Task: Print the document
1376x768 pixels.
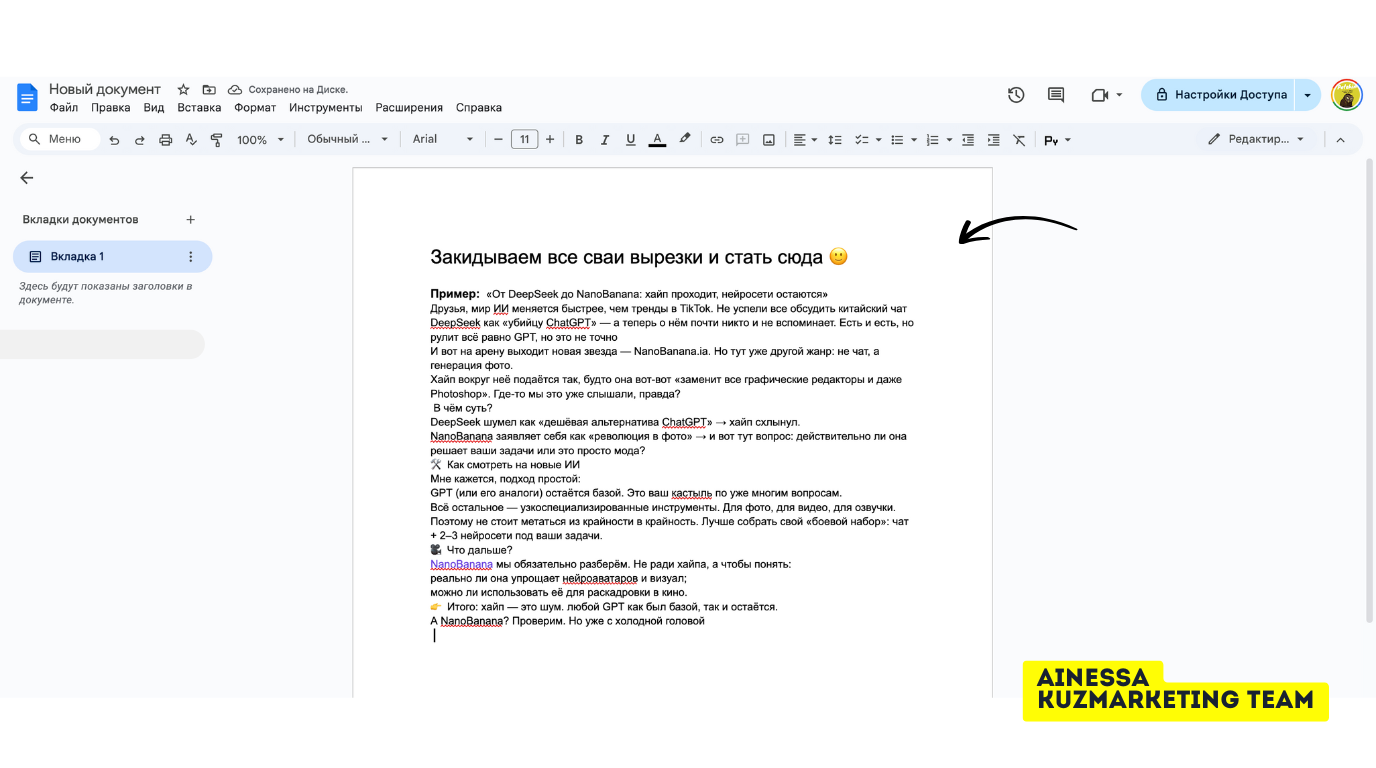Action: (166, 140)
